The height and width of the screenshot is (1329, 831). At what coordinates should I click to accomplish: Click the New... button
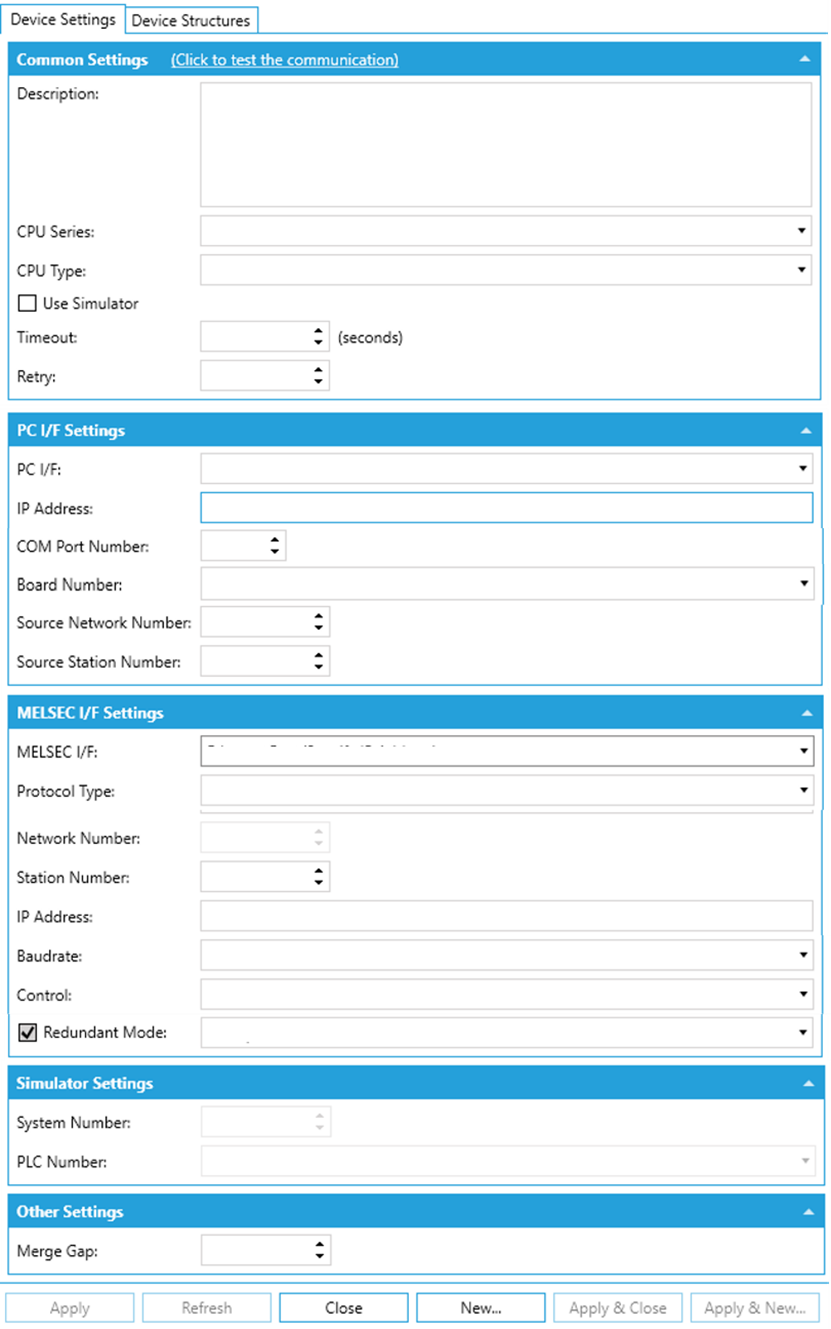pos(481,1308)
